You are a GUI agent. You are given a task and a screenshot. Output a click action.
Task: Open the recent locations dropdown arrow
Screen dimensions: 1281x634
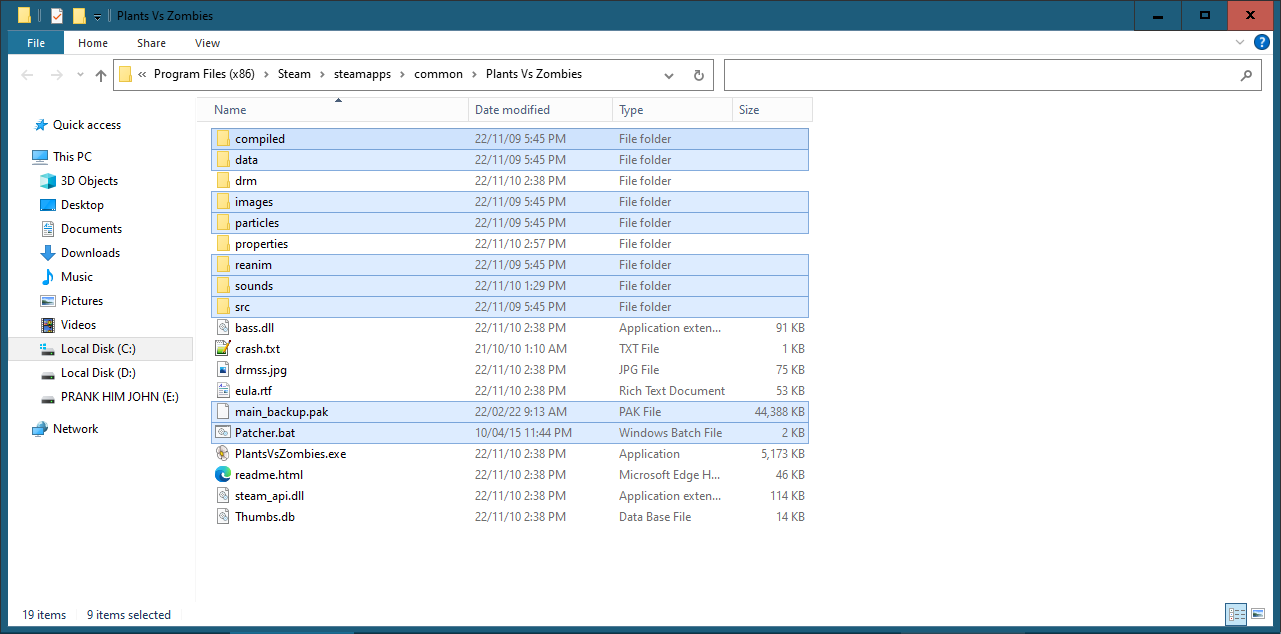(80, 76)
